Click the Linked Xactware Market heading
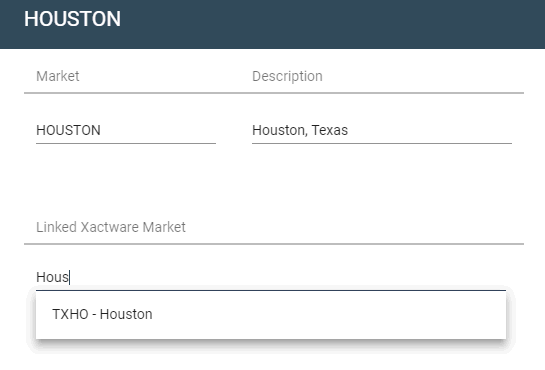545x370 pixels. (x=111, y=227)
